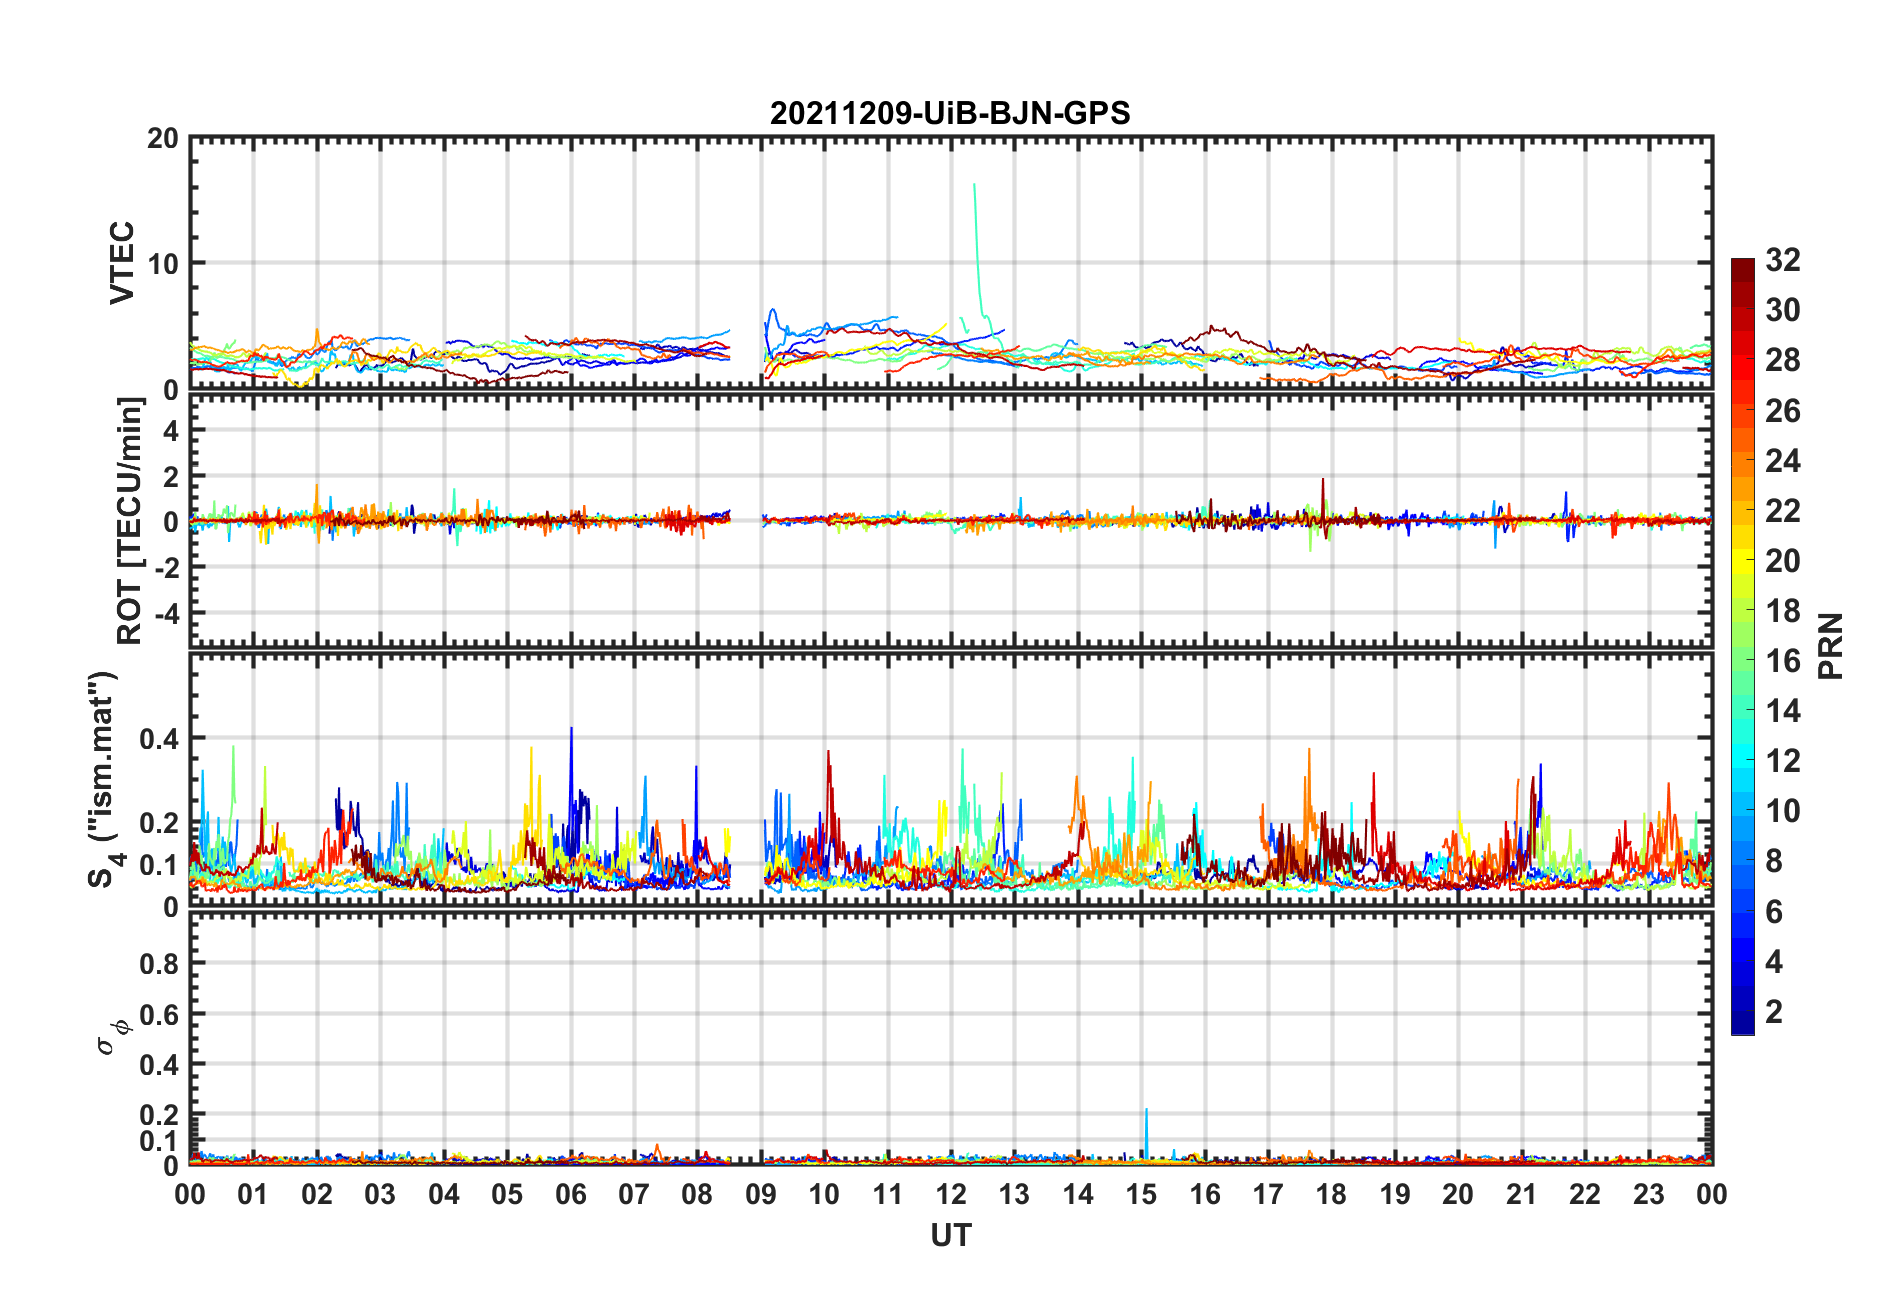Click colorbar tick label 30
The image size is (1902, 1292).
point(1783,310)
